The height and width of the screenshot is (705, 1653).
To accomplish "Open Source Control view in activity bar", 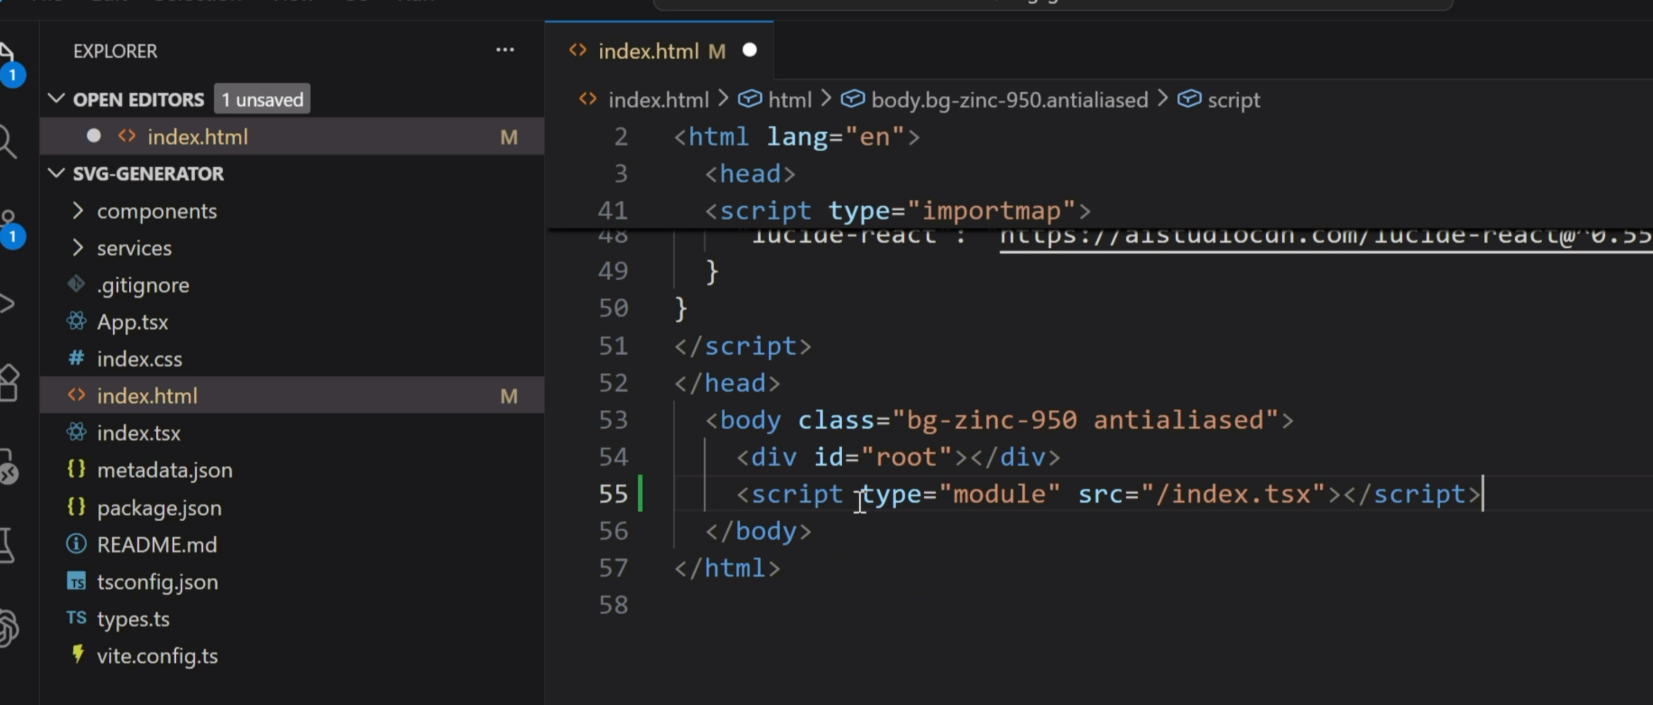I will (x=9, y=227).
